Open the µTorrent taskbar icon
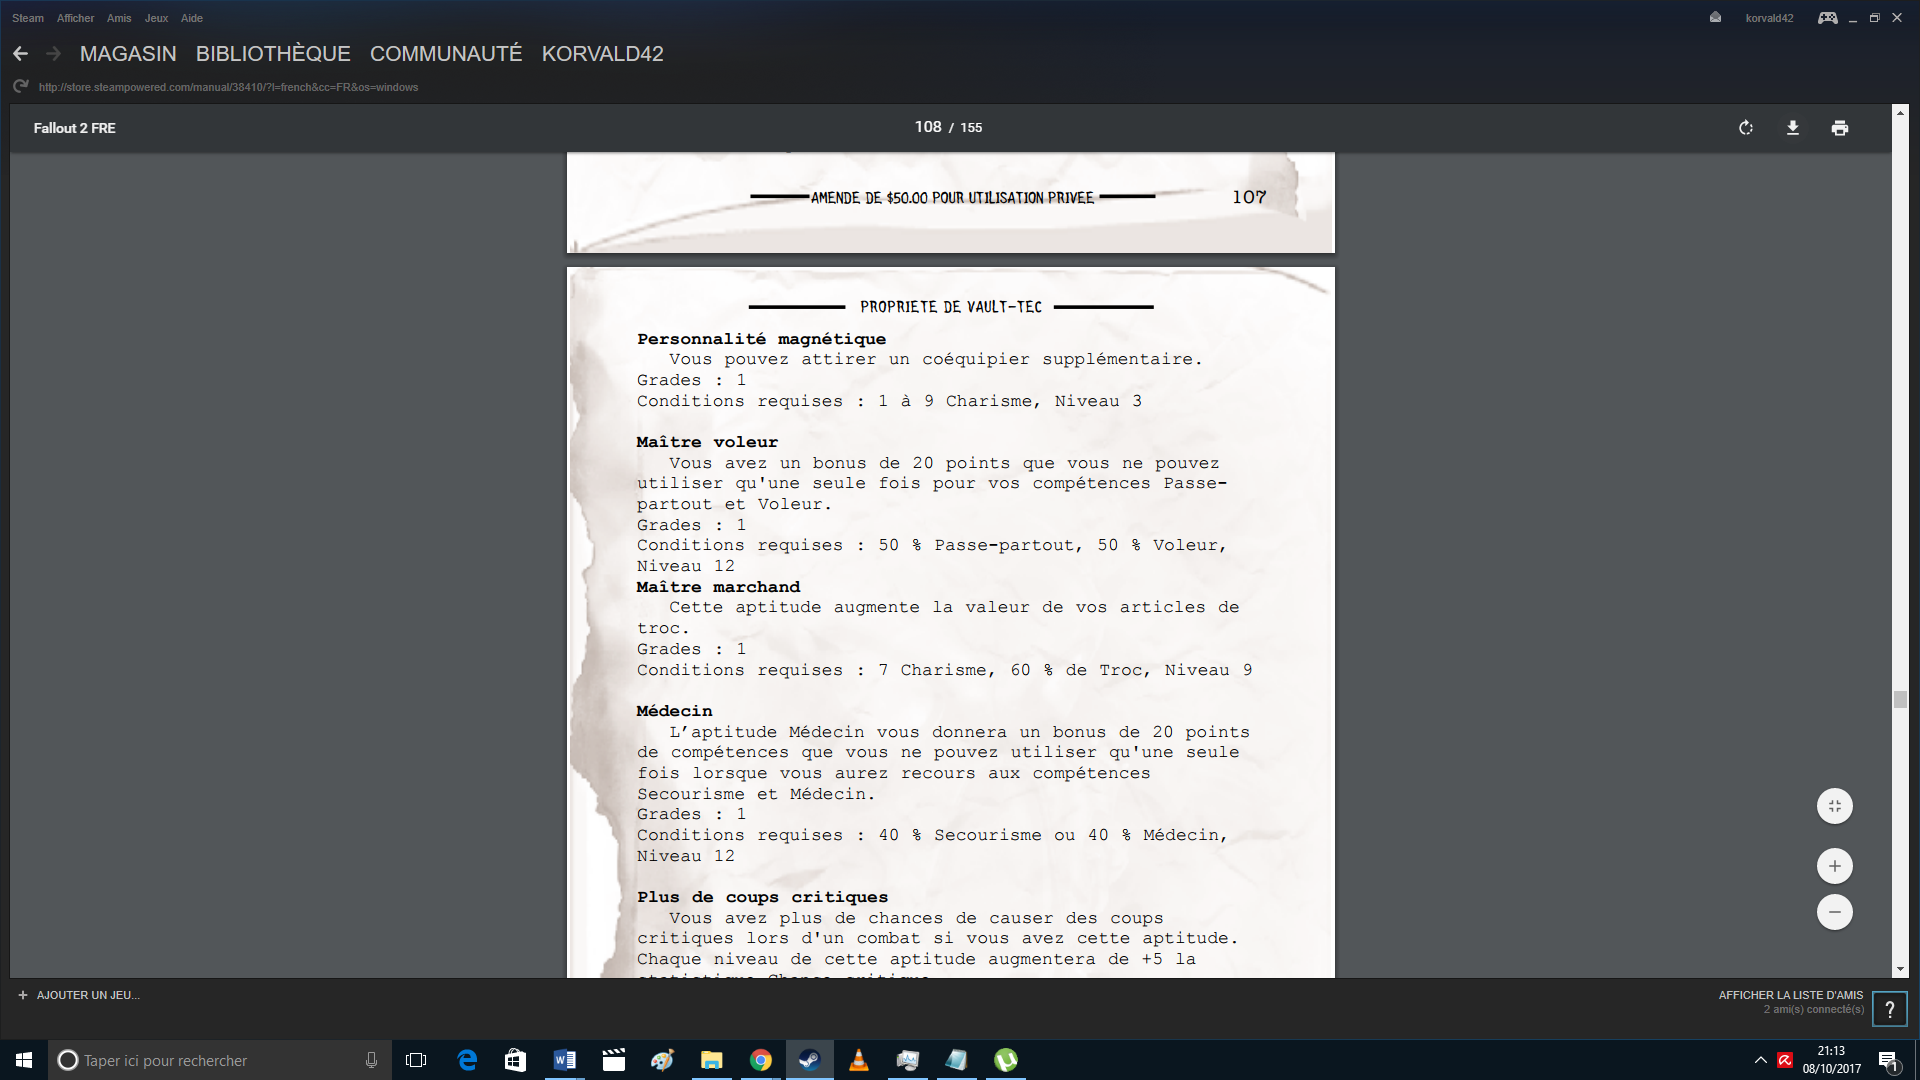 (1006, 1060)
